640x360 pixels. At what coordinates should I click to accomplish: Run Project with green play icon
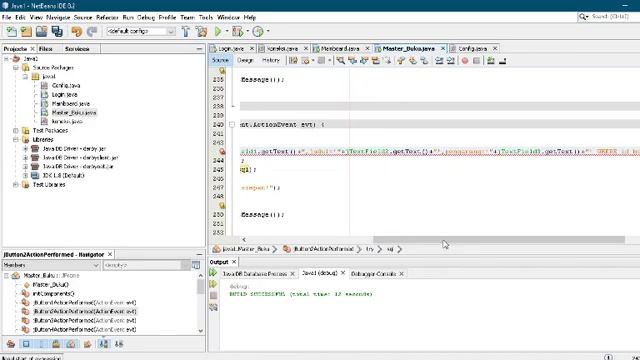click(x=218, y=31)
